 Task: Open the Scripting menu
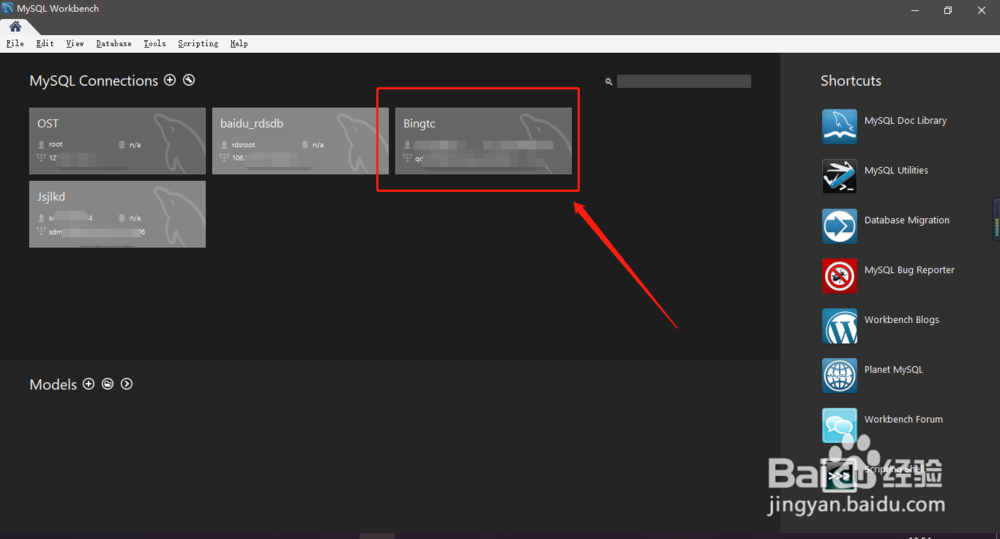198,43
